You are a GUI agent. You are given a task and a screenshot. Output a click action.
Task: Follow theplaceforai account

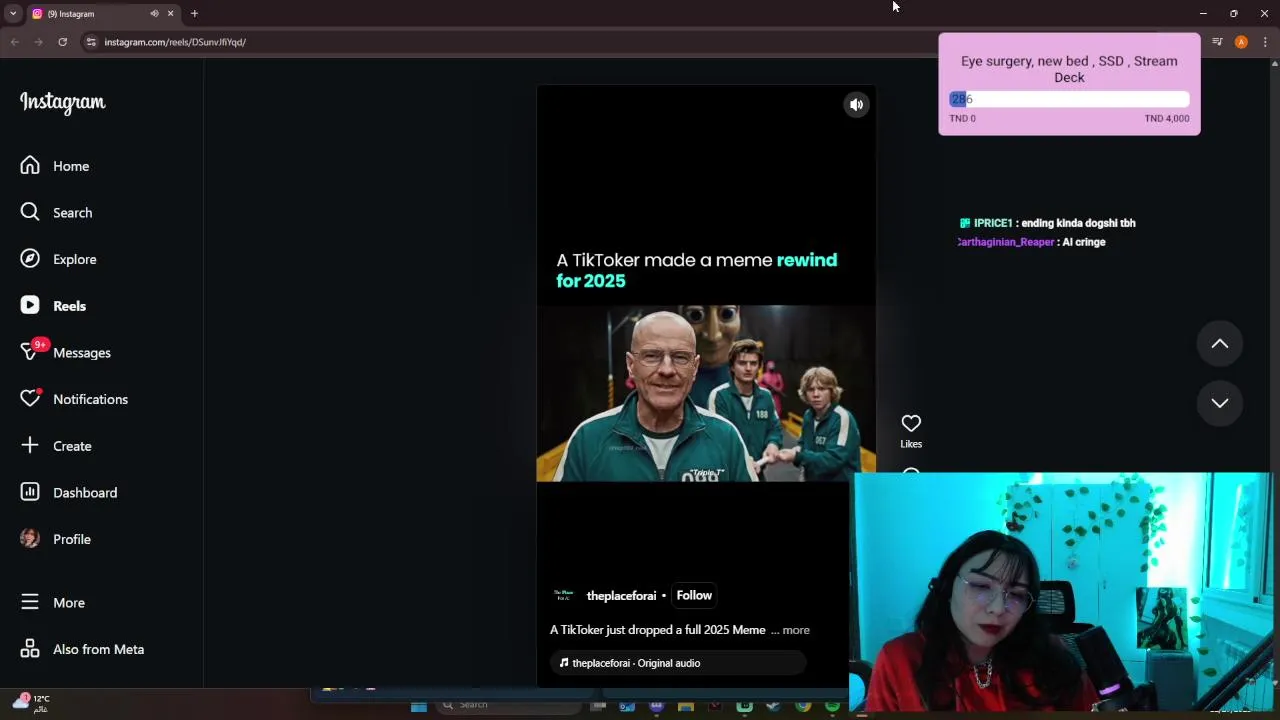(694, 595)
